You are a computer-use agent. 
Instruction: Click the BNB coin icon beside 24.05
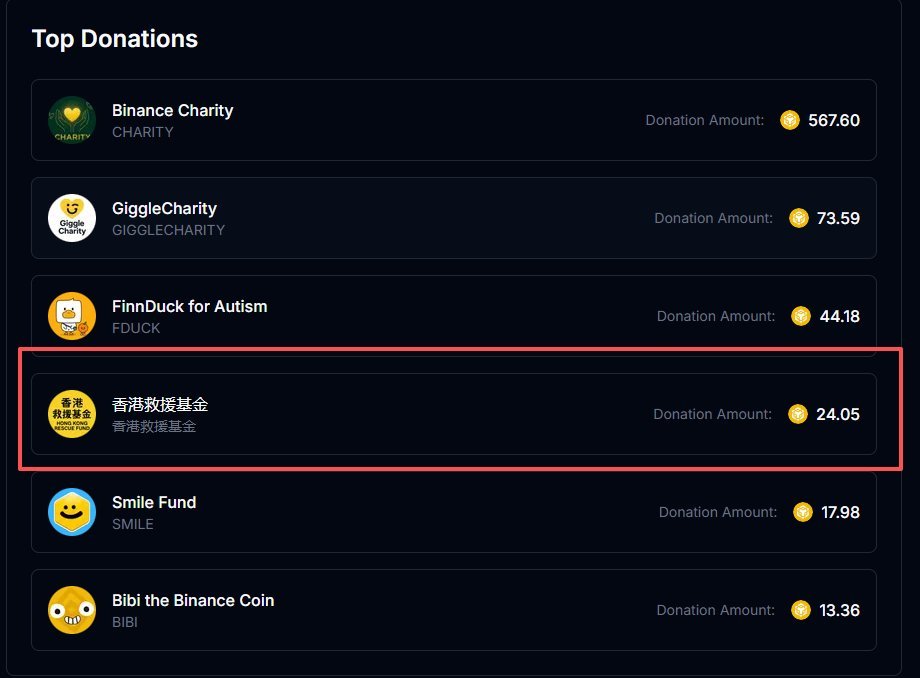tap(797, 414)
